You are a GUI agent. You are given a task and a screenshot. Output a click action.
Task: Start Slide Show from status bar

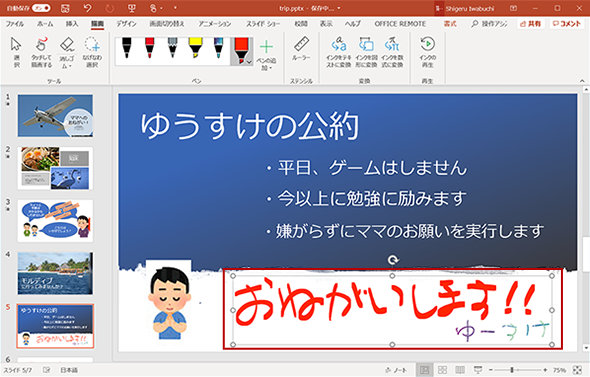pos(478,370)
